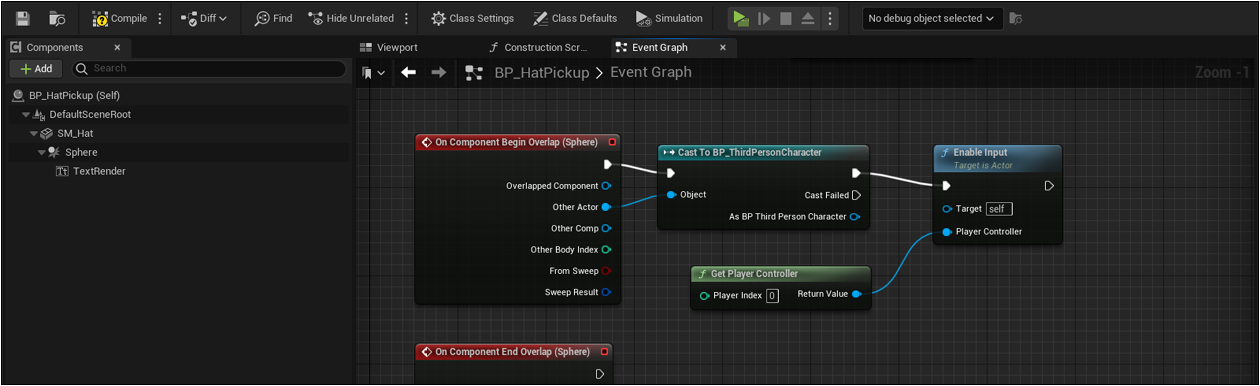Click BP_HatPickup in the breadcrumb
Screen dimensions: 1260x386
point(542,72)
